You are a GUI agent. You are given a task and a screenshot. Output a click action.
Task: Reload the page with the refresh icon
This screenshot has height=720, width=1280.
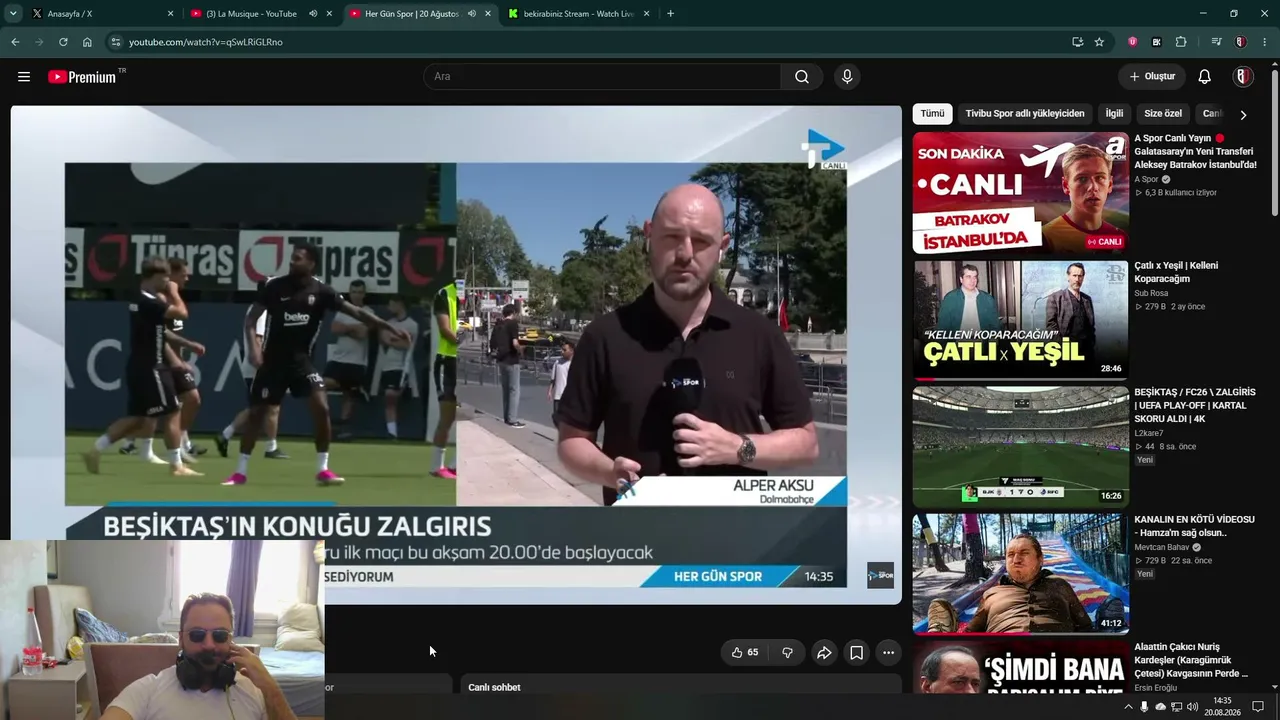click(x=63, y=42)
